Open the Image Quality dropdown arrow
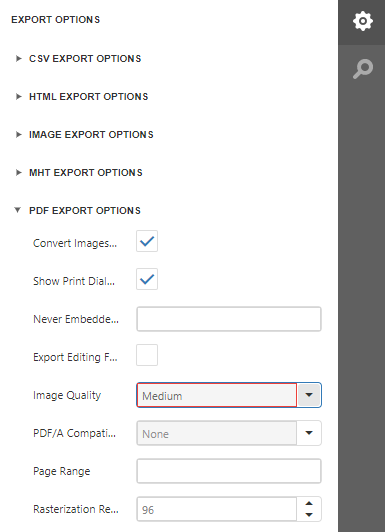Viewport: 385px width, 532px height. [309, 395]
